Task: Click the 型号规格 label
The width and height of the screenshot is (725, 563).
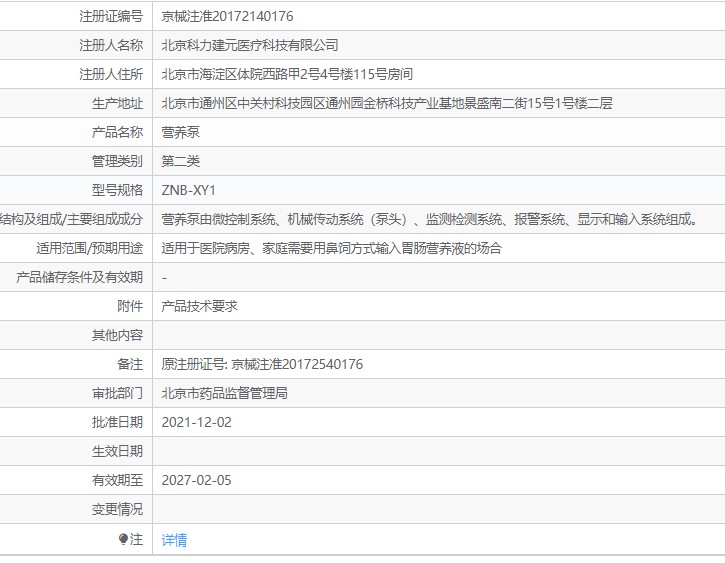Action: click(117, 190)
